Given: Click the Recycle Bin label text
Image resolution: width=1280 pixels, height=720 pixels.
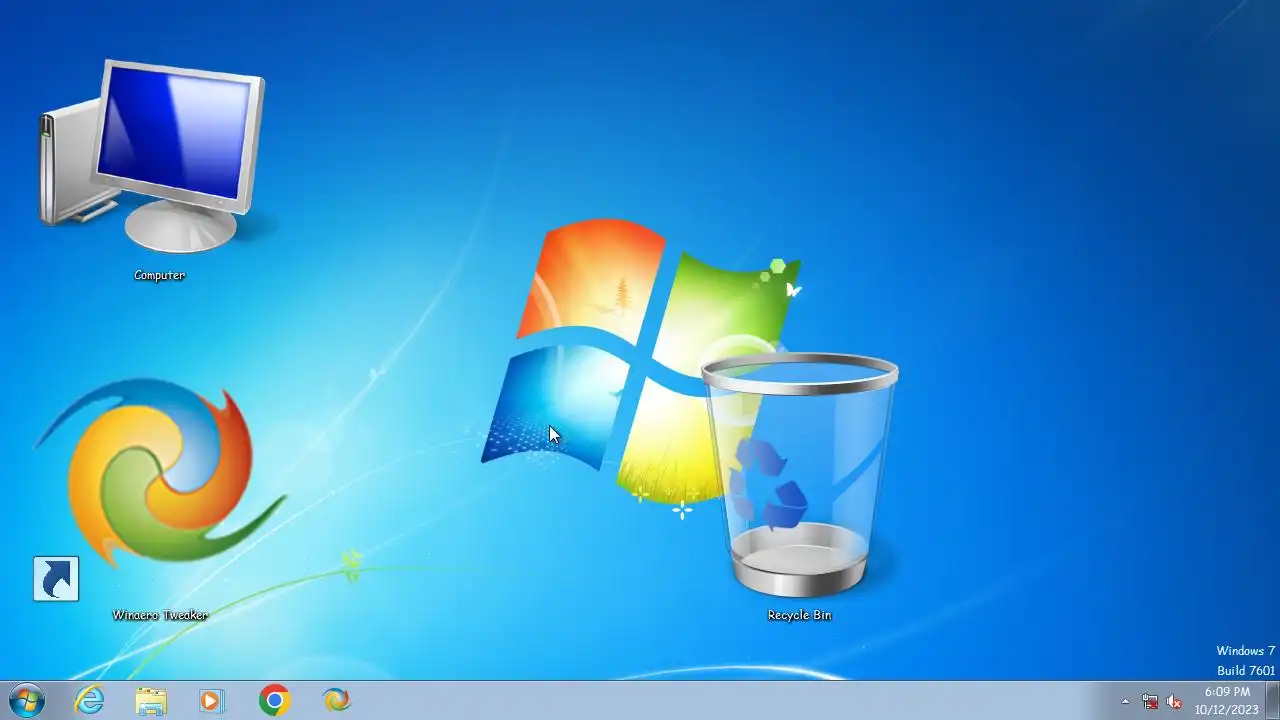Looking at the screenshot, I should pos(799,615).
